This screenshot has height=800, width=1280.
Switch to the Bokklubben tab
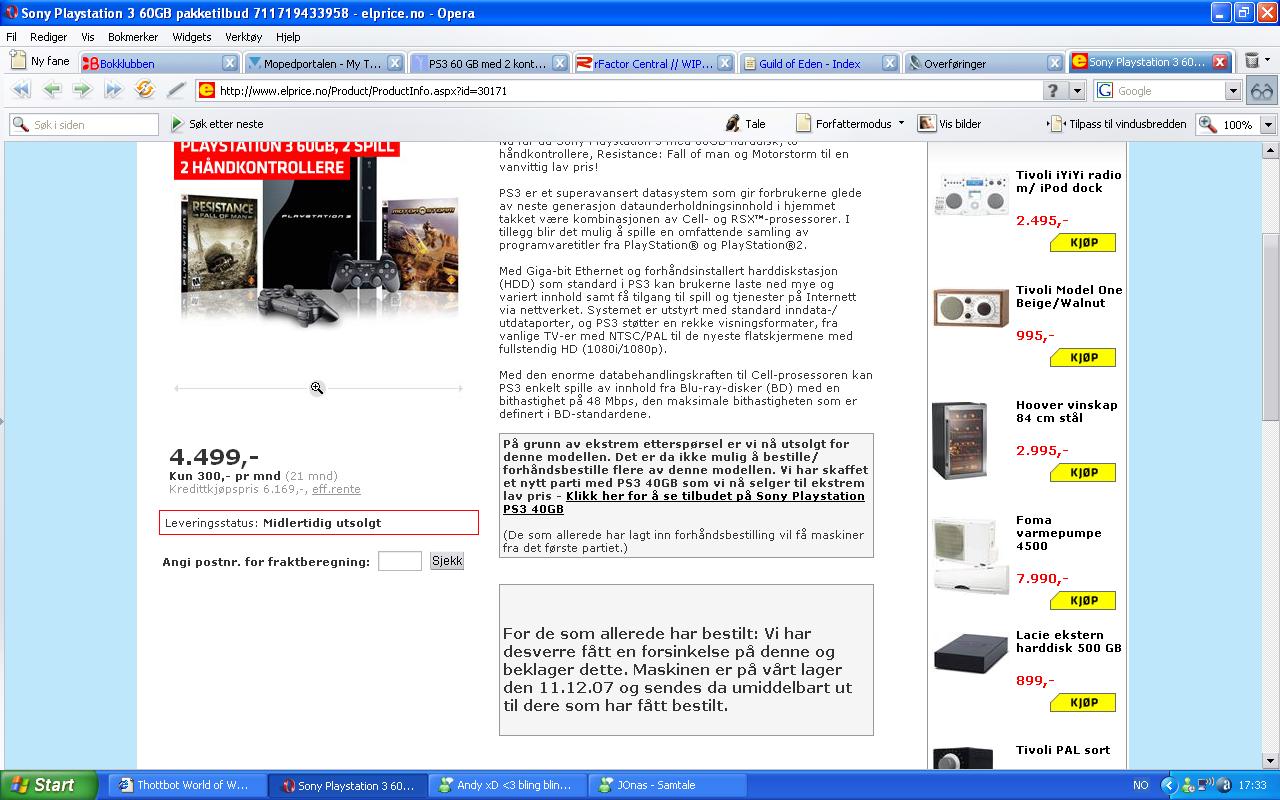(x=159, y=63)
